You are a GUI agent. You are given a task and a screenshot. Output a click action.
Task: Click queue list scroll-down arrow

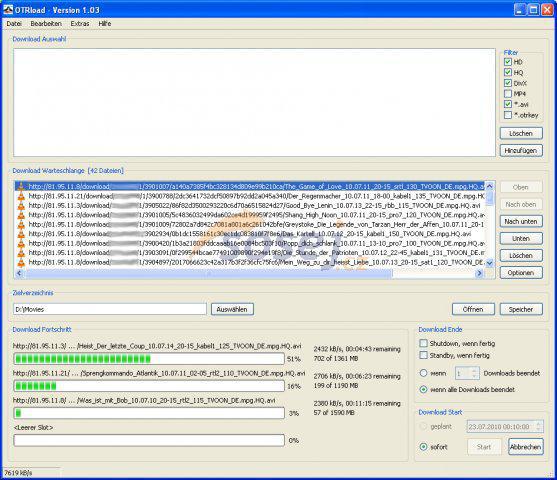point(490,263)
